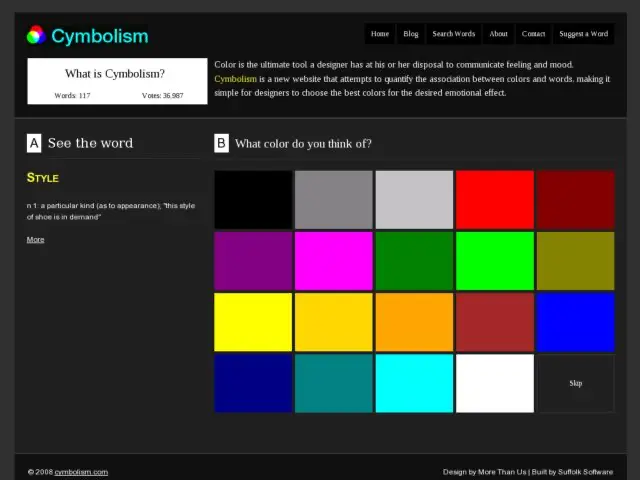Open the Contact page
Screen dimensions: 640x480
coord(533,34)
